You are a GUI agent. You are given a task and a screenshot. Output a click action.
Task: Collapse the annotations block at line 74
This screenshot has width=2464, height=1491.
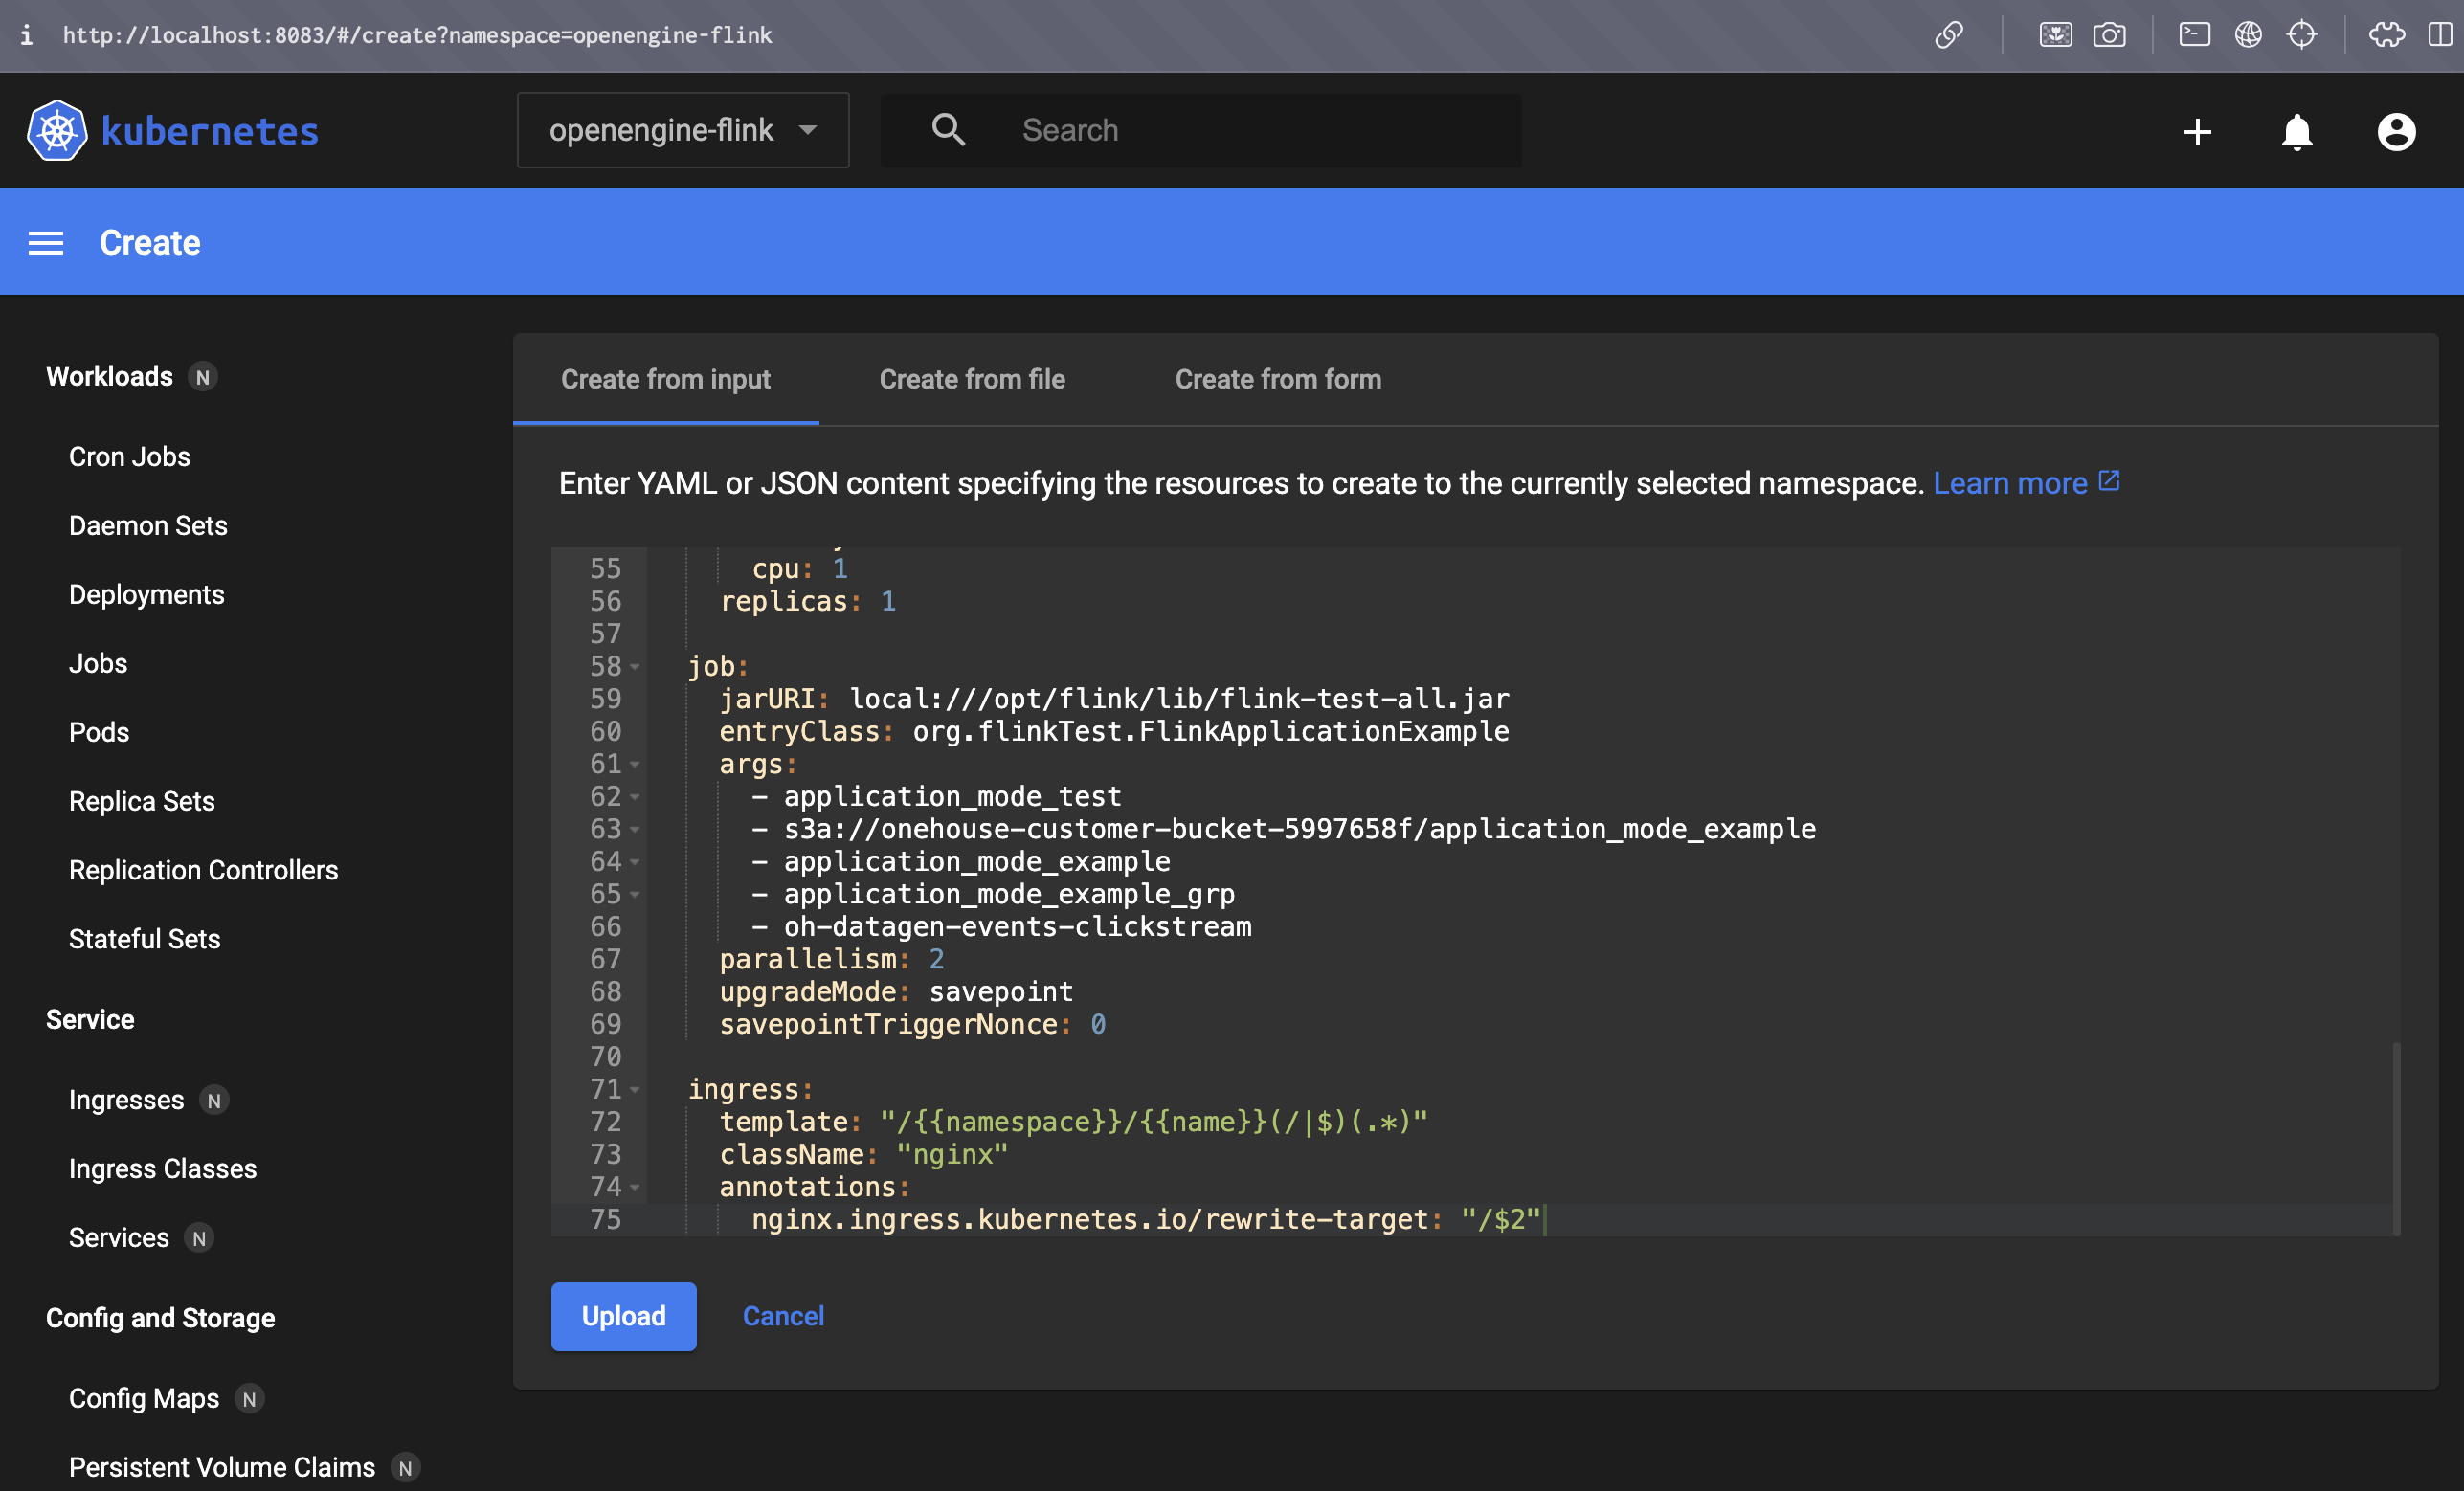[635, 1188]
